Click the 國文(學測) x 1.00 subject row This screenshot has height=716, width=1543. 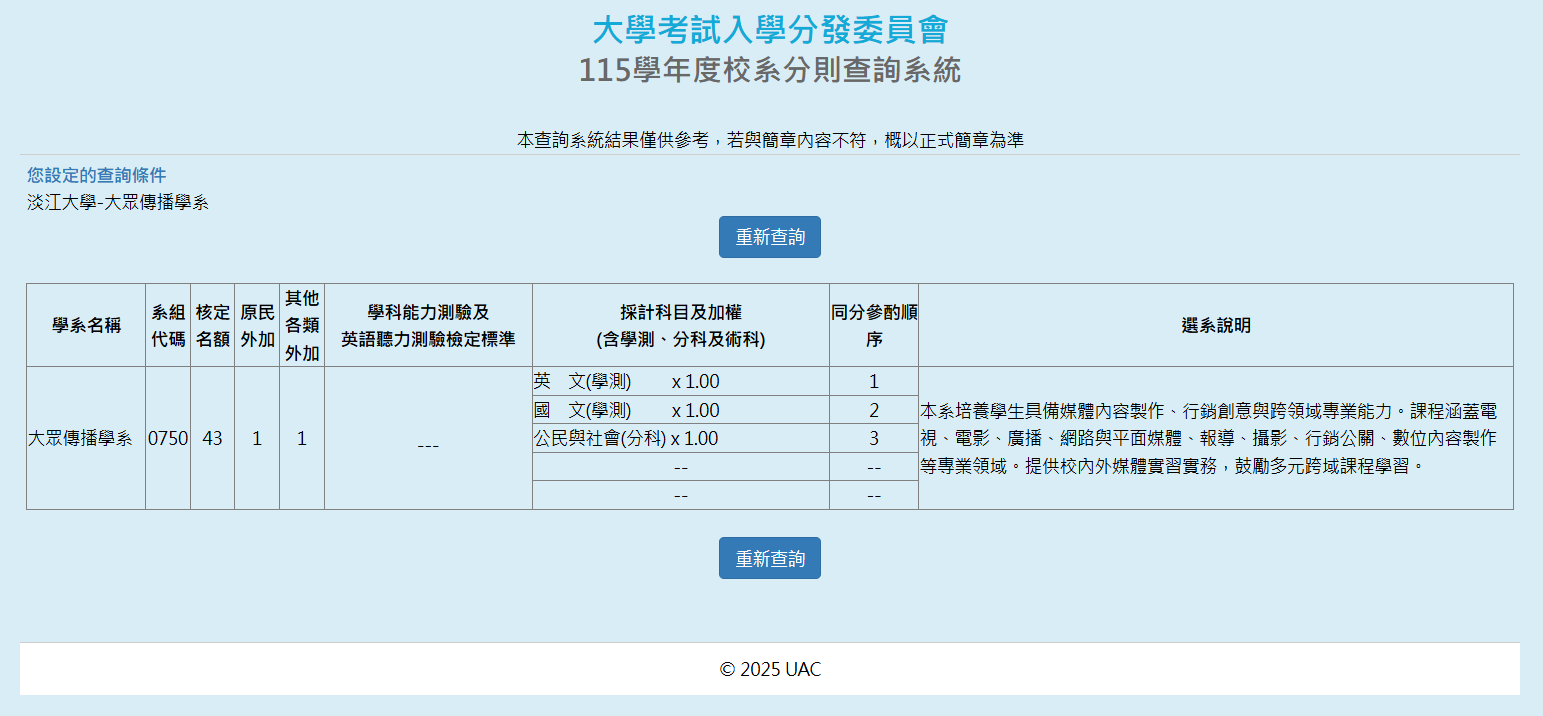coord(627,410)
